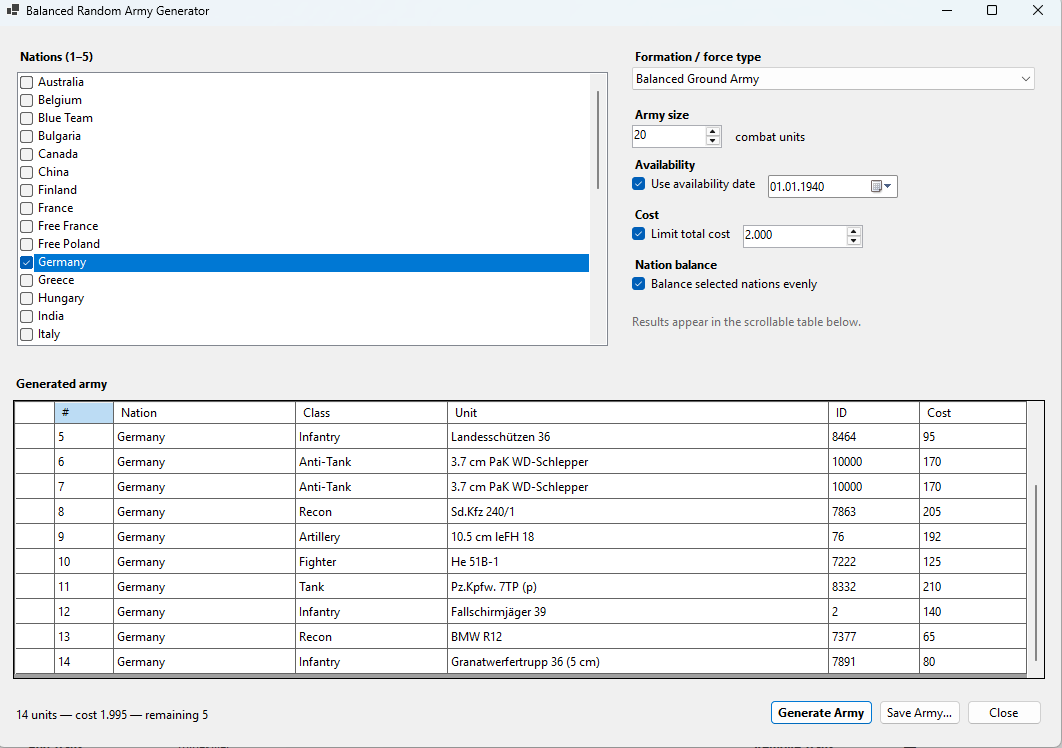
Task: Sort table by Unit column header
Action: click(x=638, y=413)
